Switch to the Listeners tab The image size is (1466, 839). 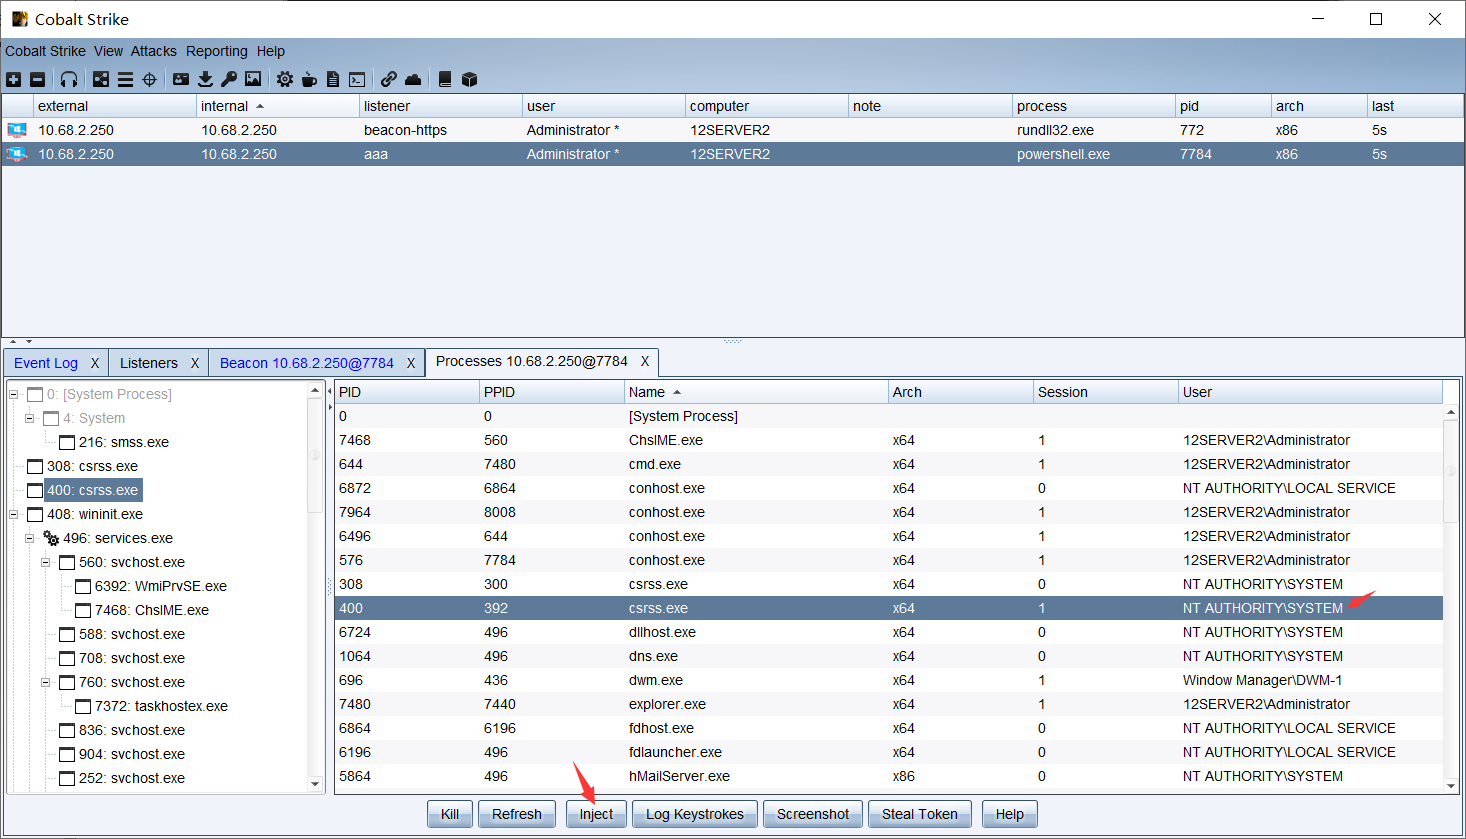(x=149, y=363)
